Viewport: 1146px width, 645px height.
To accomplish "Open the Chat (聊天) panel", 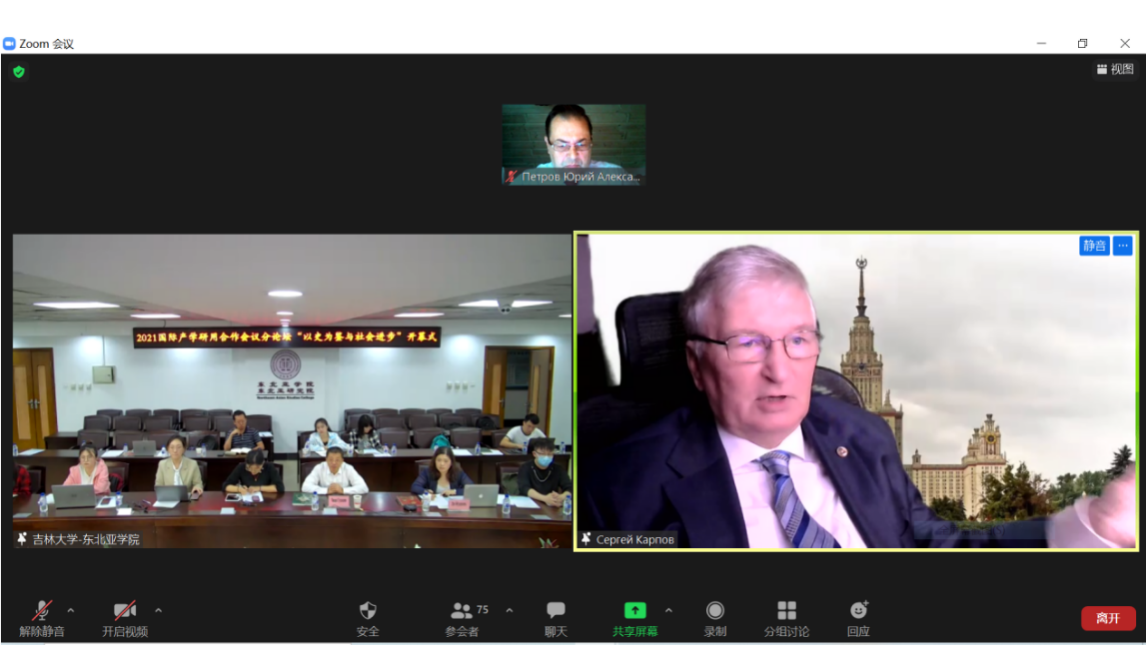I will pyautogui.click(x=556, y=611).
